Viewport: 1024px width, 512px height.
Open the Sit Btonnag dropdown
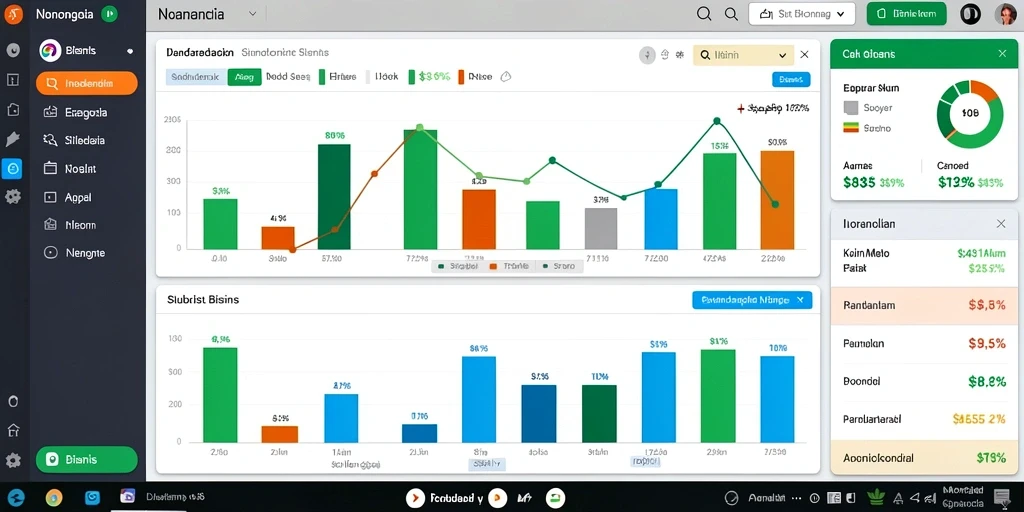click(x=801, y=13)
